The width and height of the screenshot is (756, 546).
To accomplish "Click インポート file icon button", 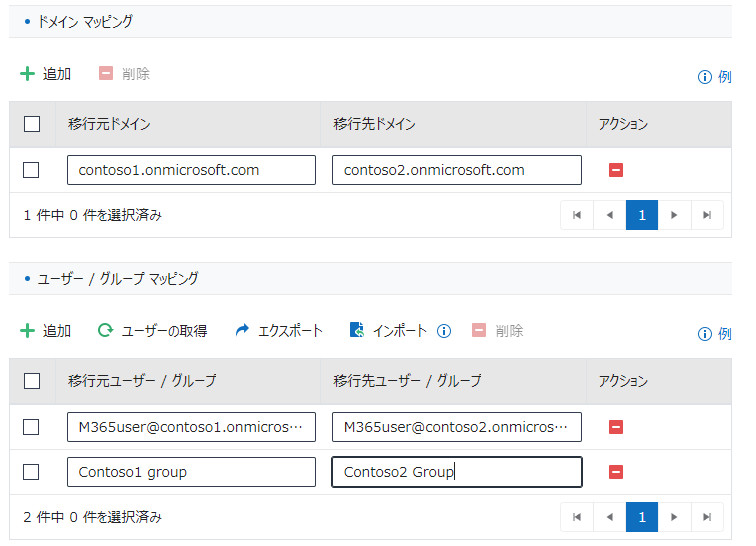I will (x=388, y=331).
